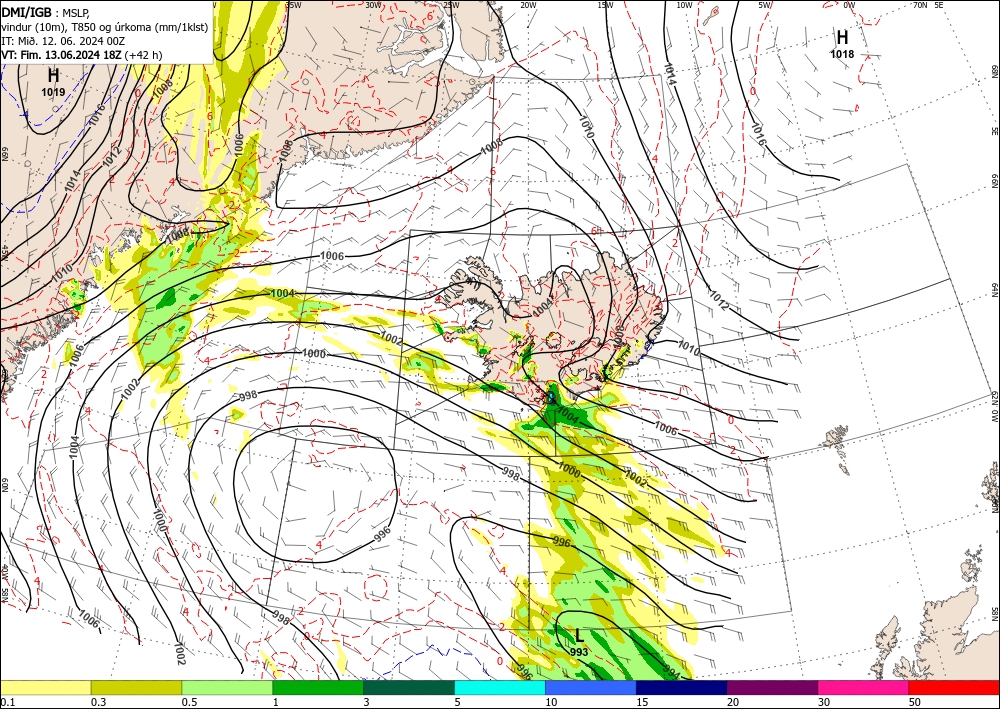Screen dimensions: 1000x709
Task: Click the '0W' longitude label at top
Action: tap(849, 5)
